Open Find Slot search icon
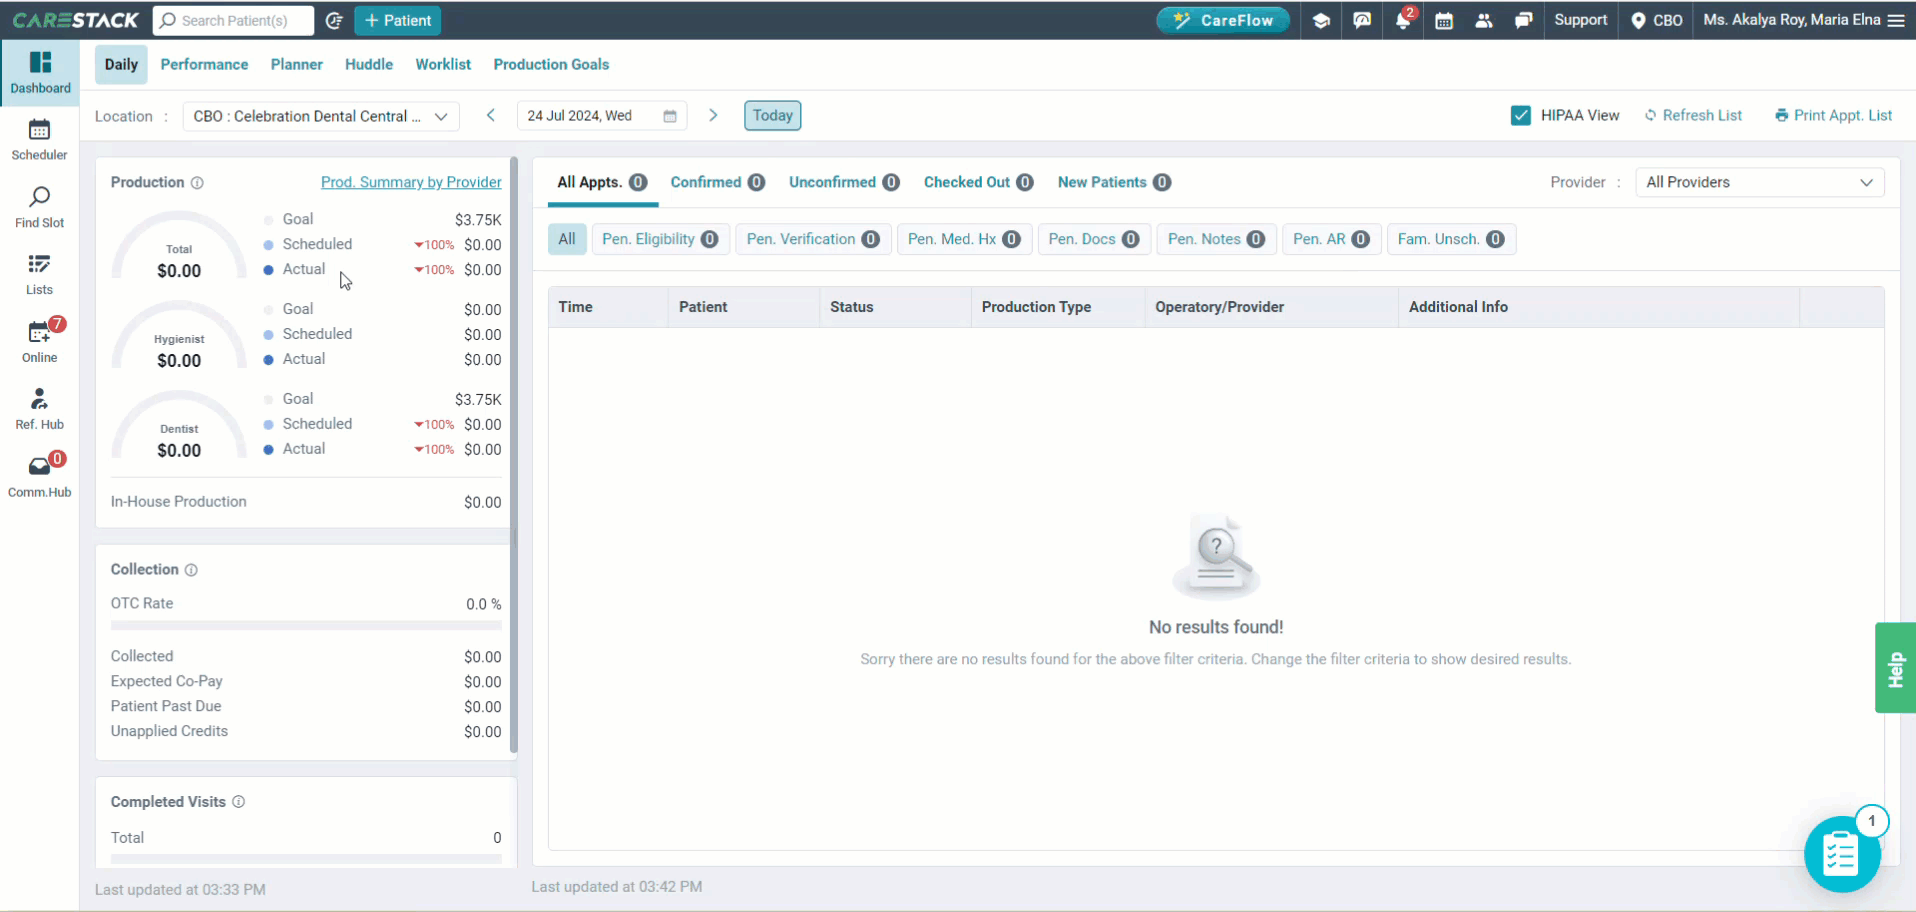The height and width of the screenshot is (912, 1916). click(39, 196)
